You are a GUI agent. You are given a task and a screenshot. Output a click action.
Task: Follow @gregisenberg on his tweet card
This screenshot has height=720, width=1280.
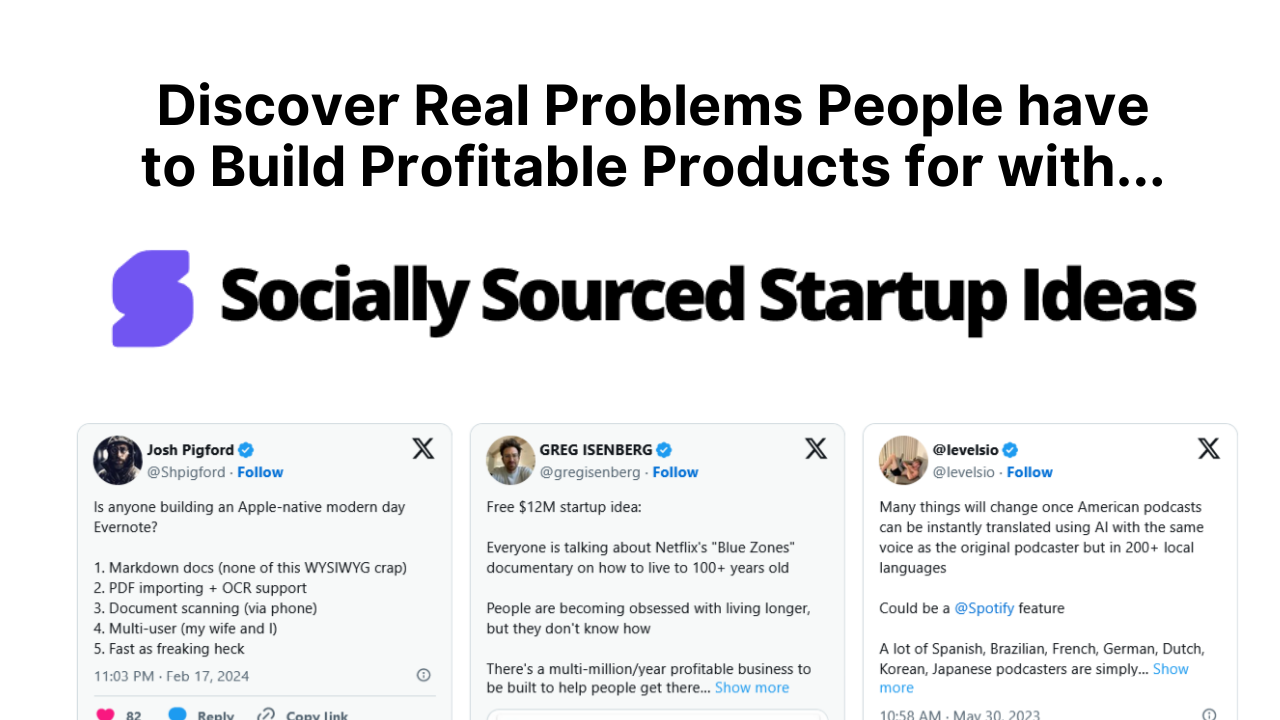675,471
